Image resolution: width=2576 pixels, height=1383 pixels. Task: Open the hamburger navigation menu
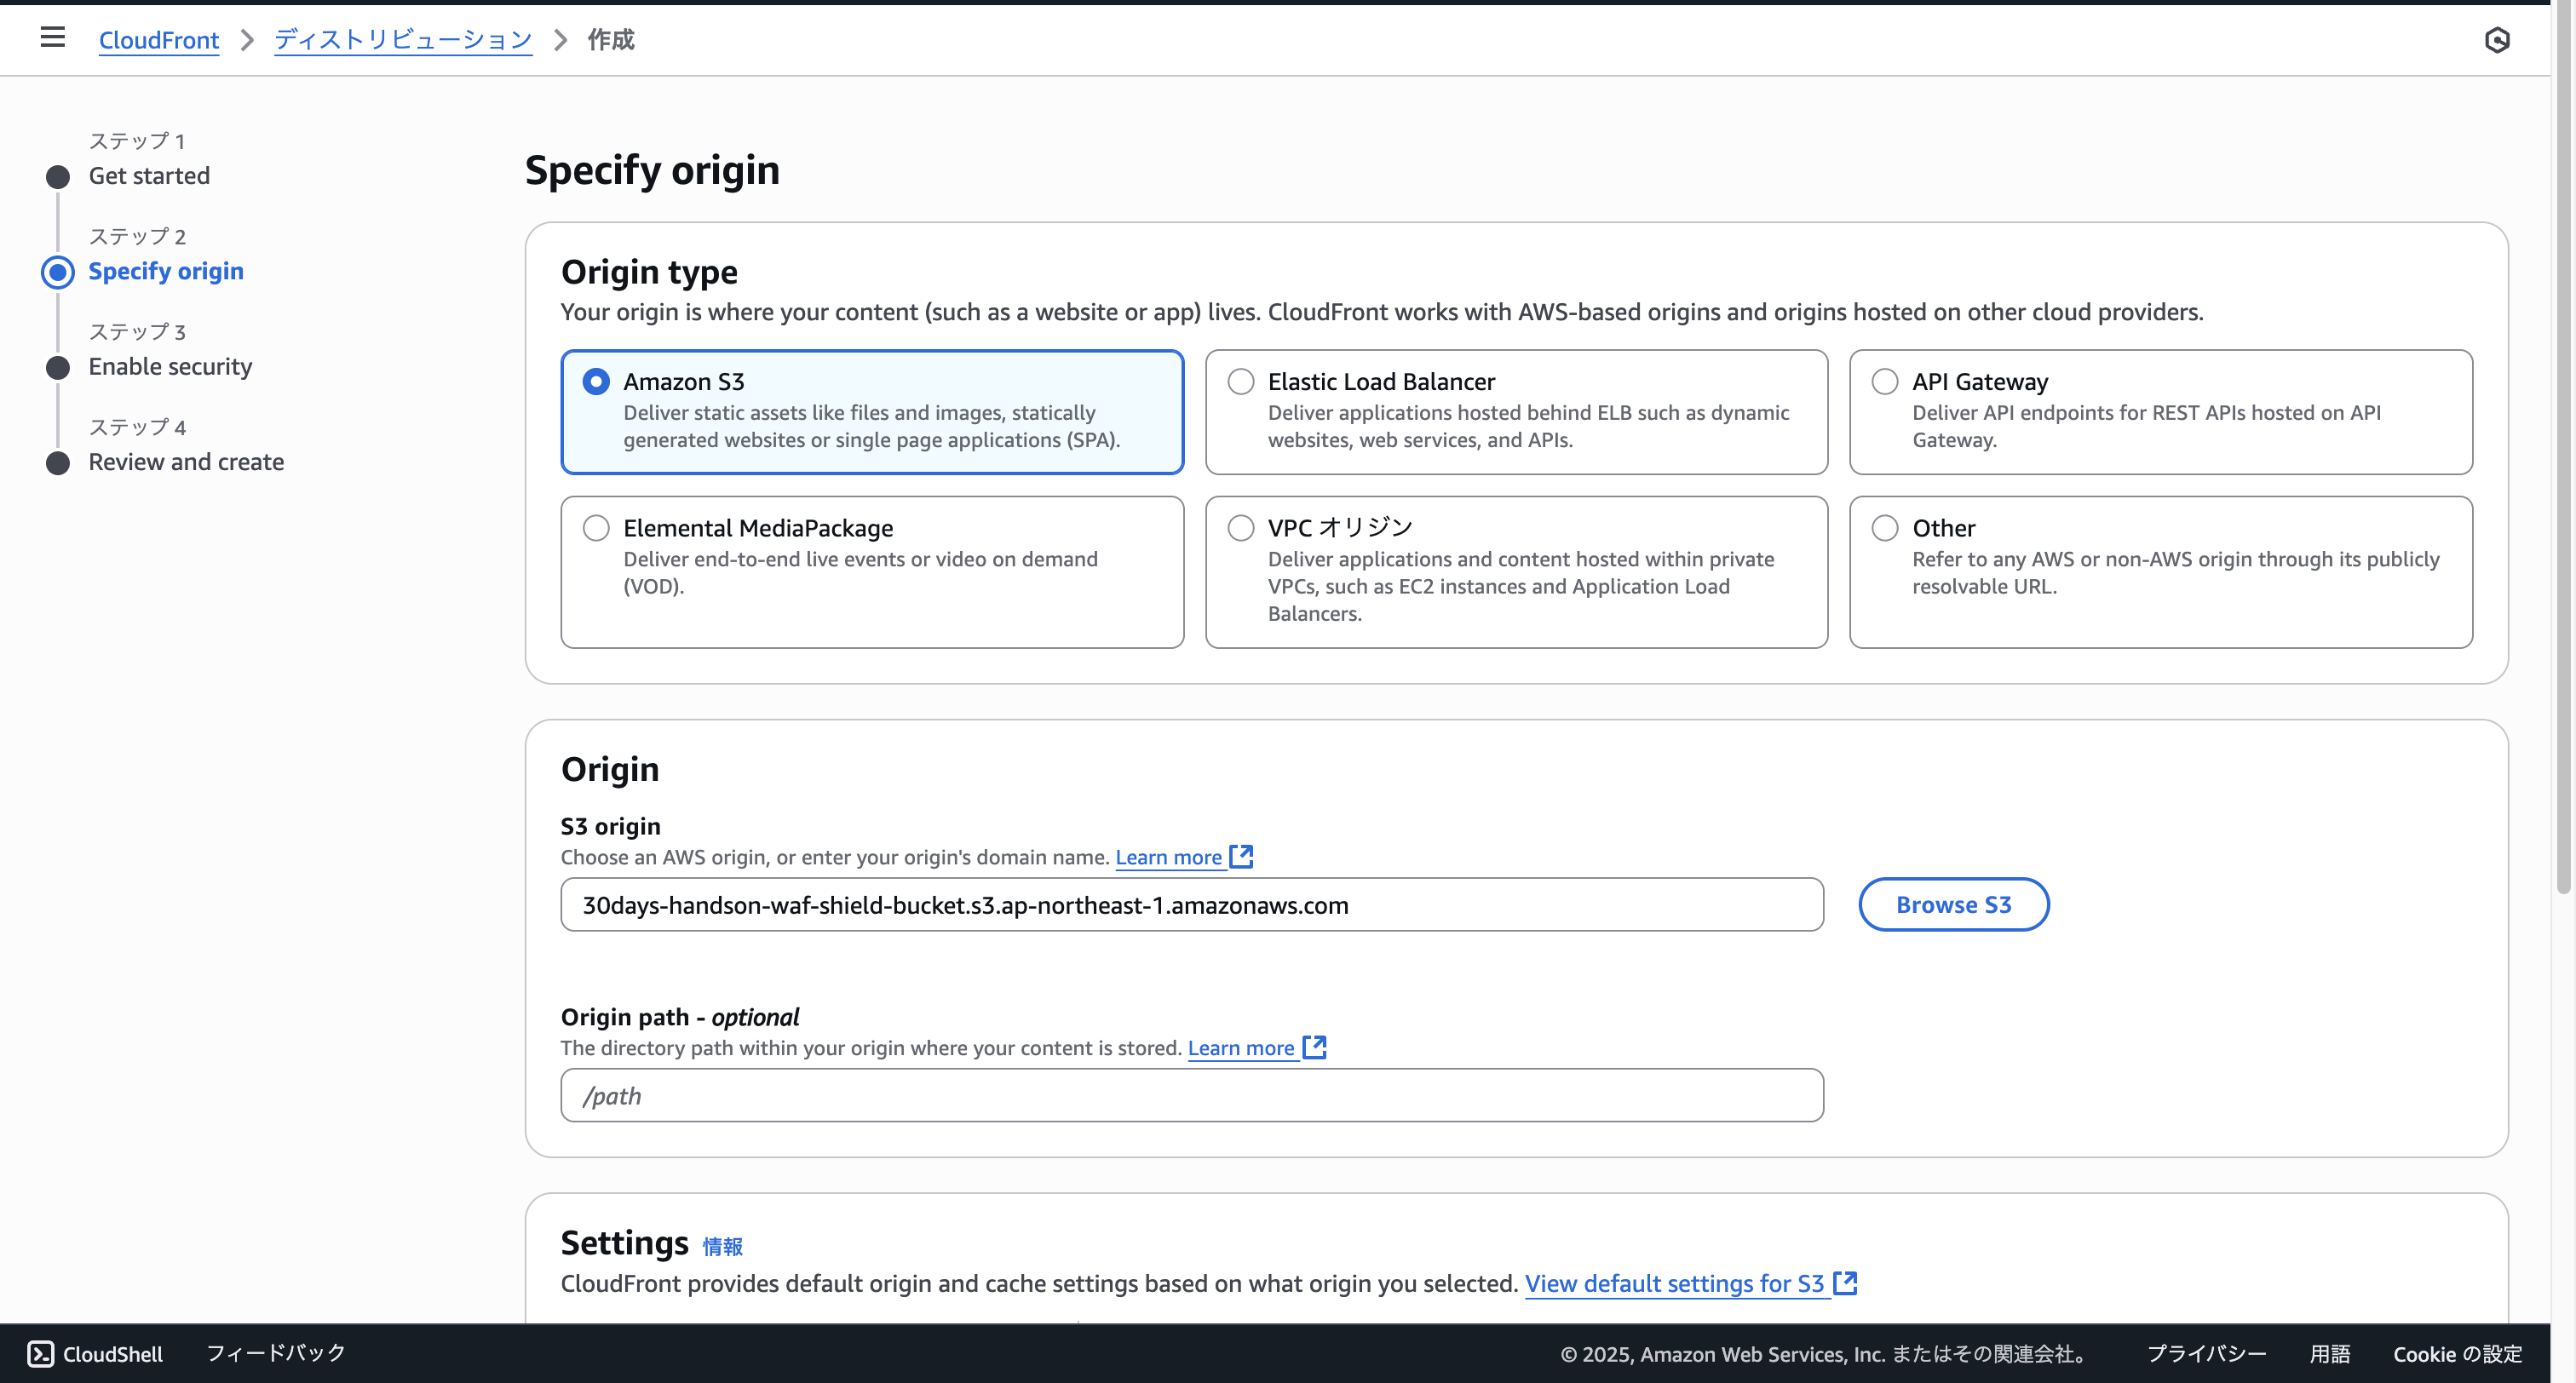(x=53, y=38)
